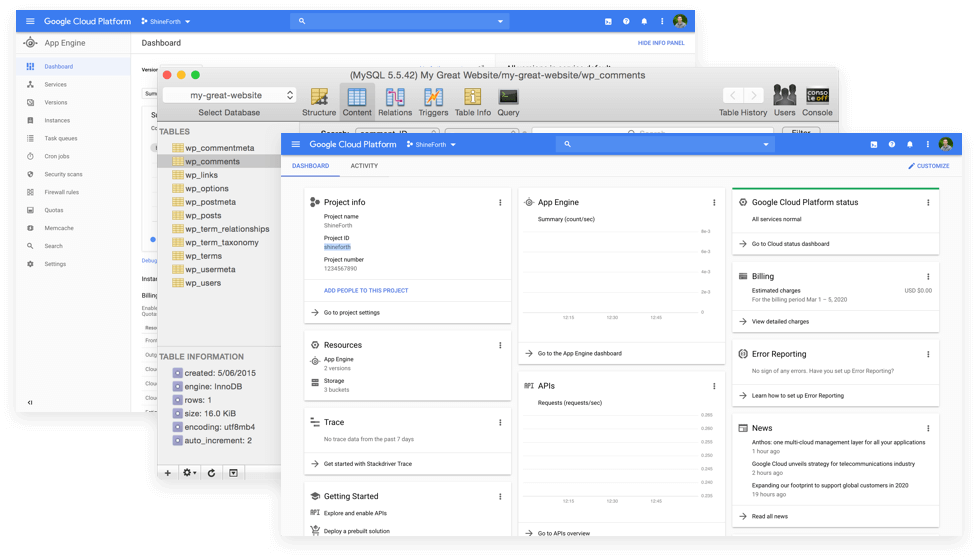Go back in Table History
Image resolution: width=978 pixels, height=558 pixels.
point(733,95)
